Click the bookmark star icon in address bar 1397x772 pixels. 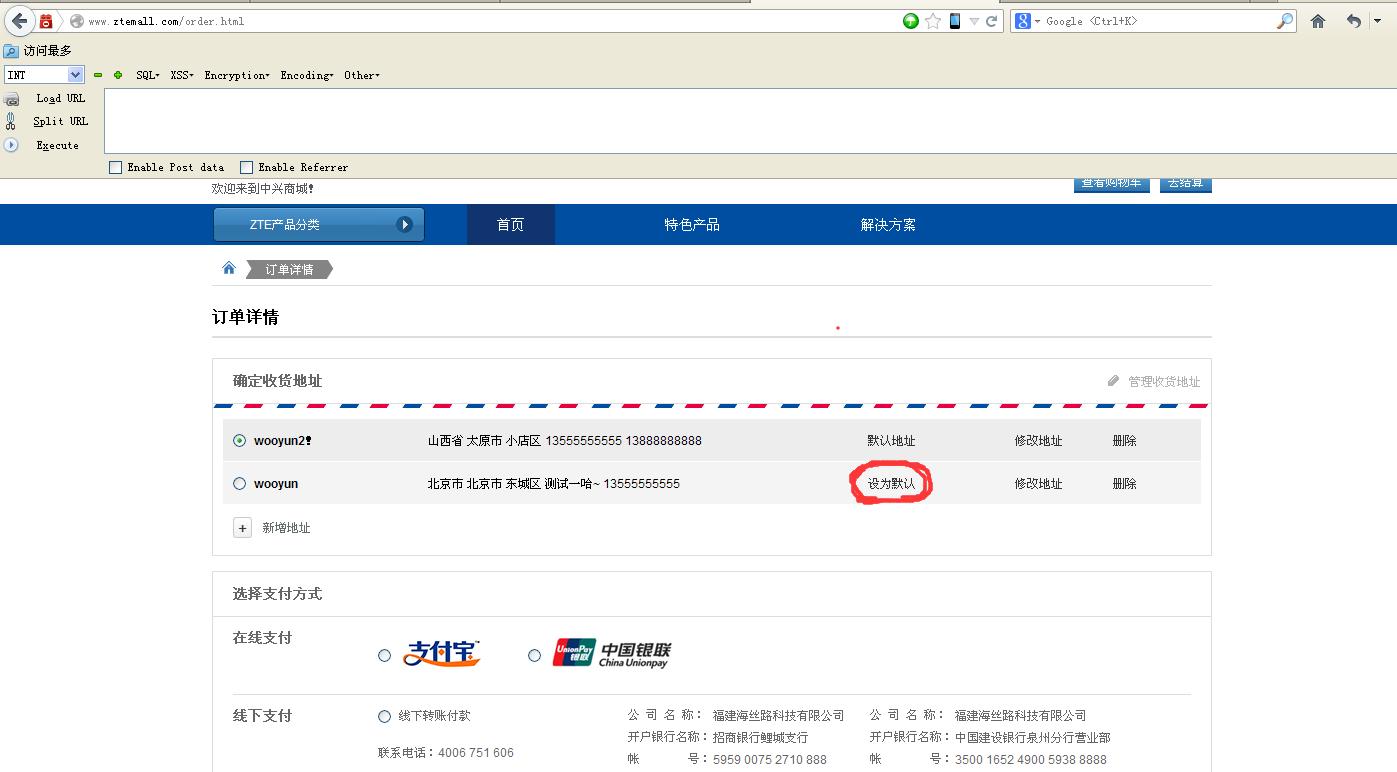(x=933, y=21)
